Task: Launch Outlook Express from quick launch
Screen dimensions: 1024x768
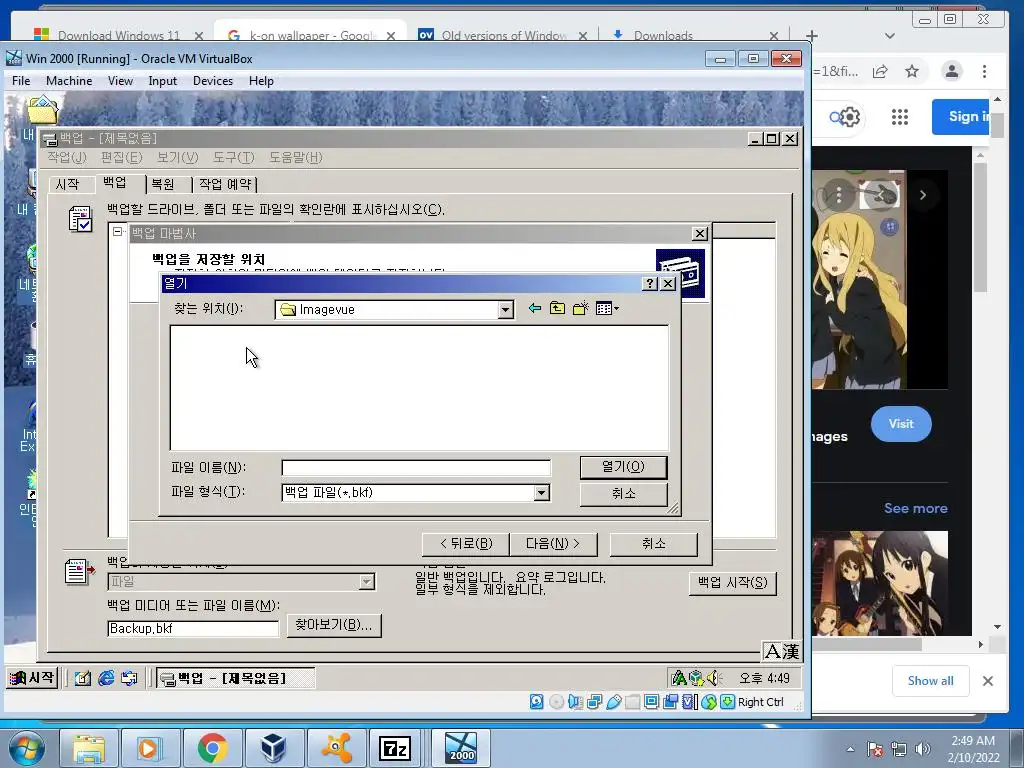Action: [x=129, y=679]
